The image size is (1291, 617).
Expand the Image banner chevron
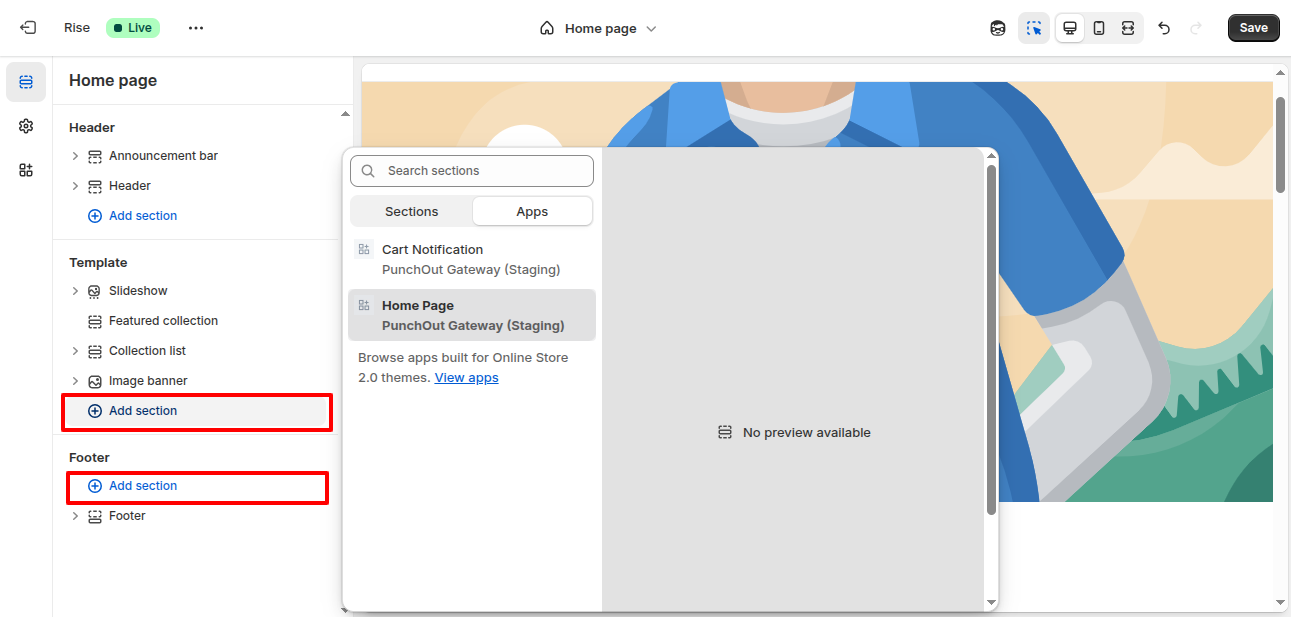(x=75, y=381)
